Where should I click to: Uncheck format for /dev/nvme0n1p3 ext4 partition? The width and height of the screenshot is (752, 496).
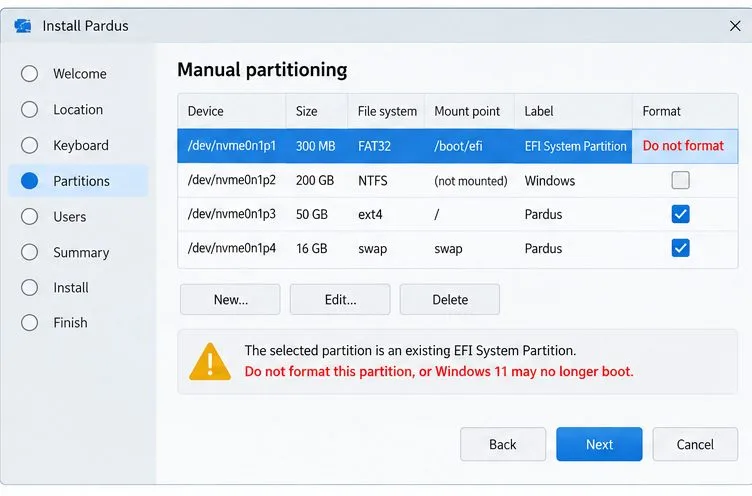(680, 214)
